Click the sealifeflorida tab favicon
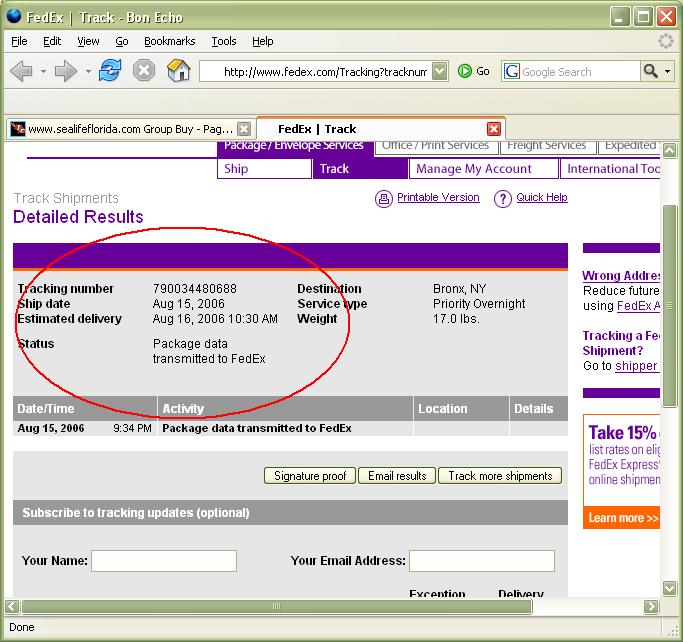 [17, 129]
